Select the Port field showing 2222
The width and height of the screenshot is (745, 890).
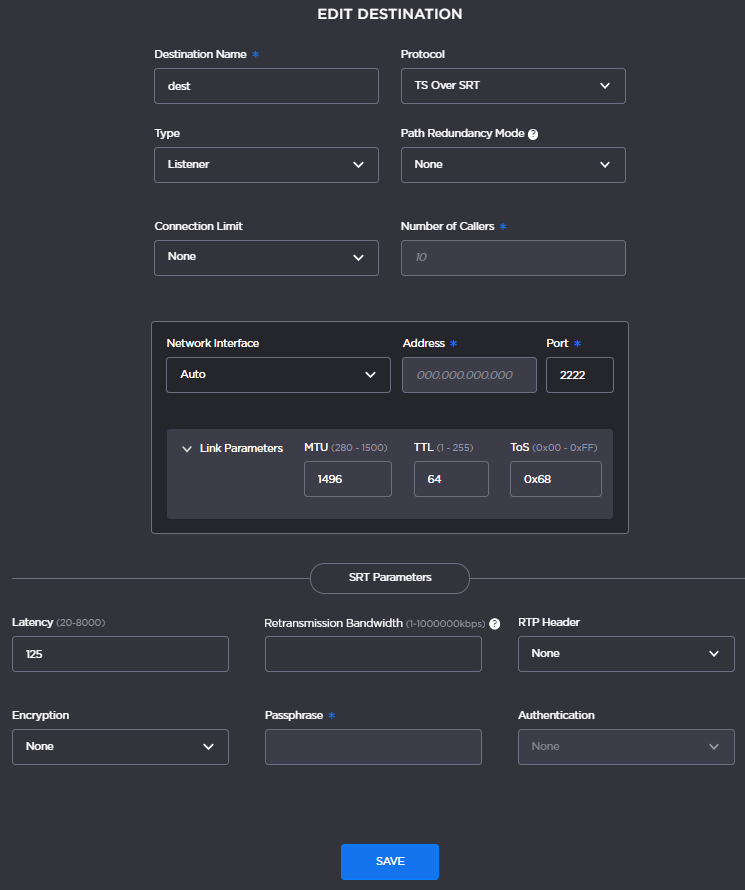pos(580,375)
